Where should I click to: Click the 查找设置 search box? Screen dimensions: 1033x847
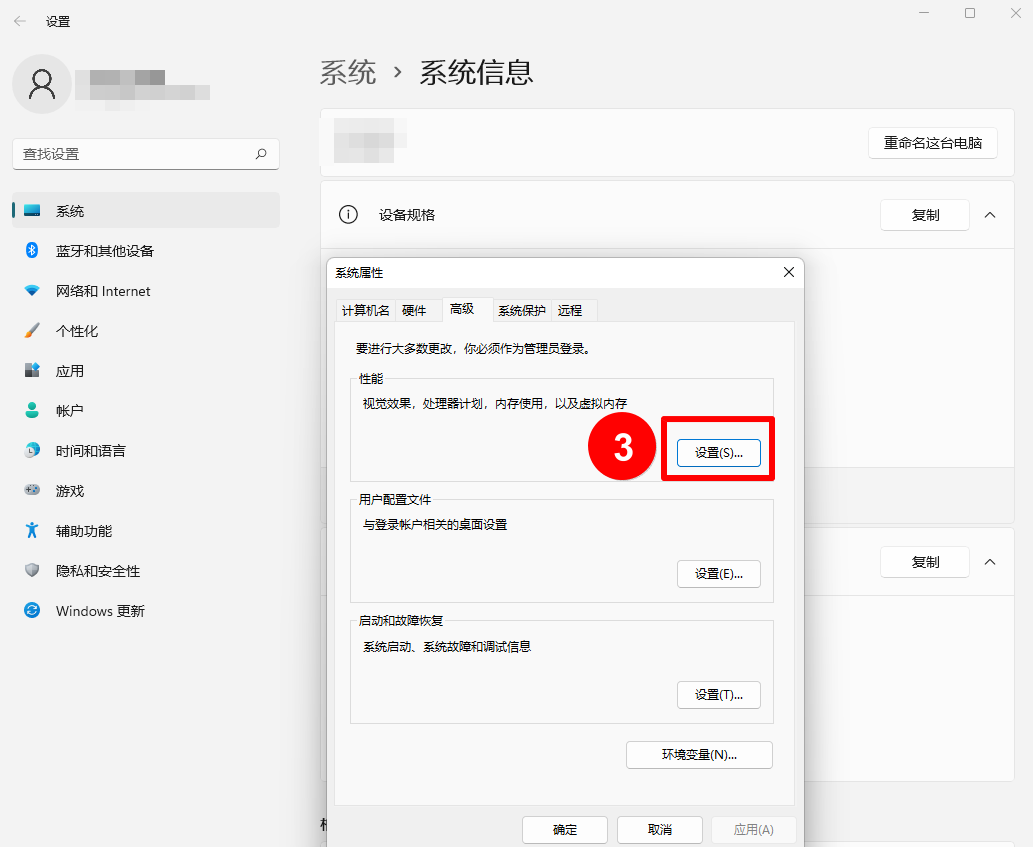135,154
